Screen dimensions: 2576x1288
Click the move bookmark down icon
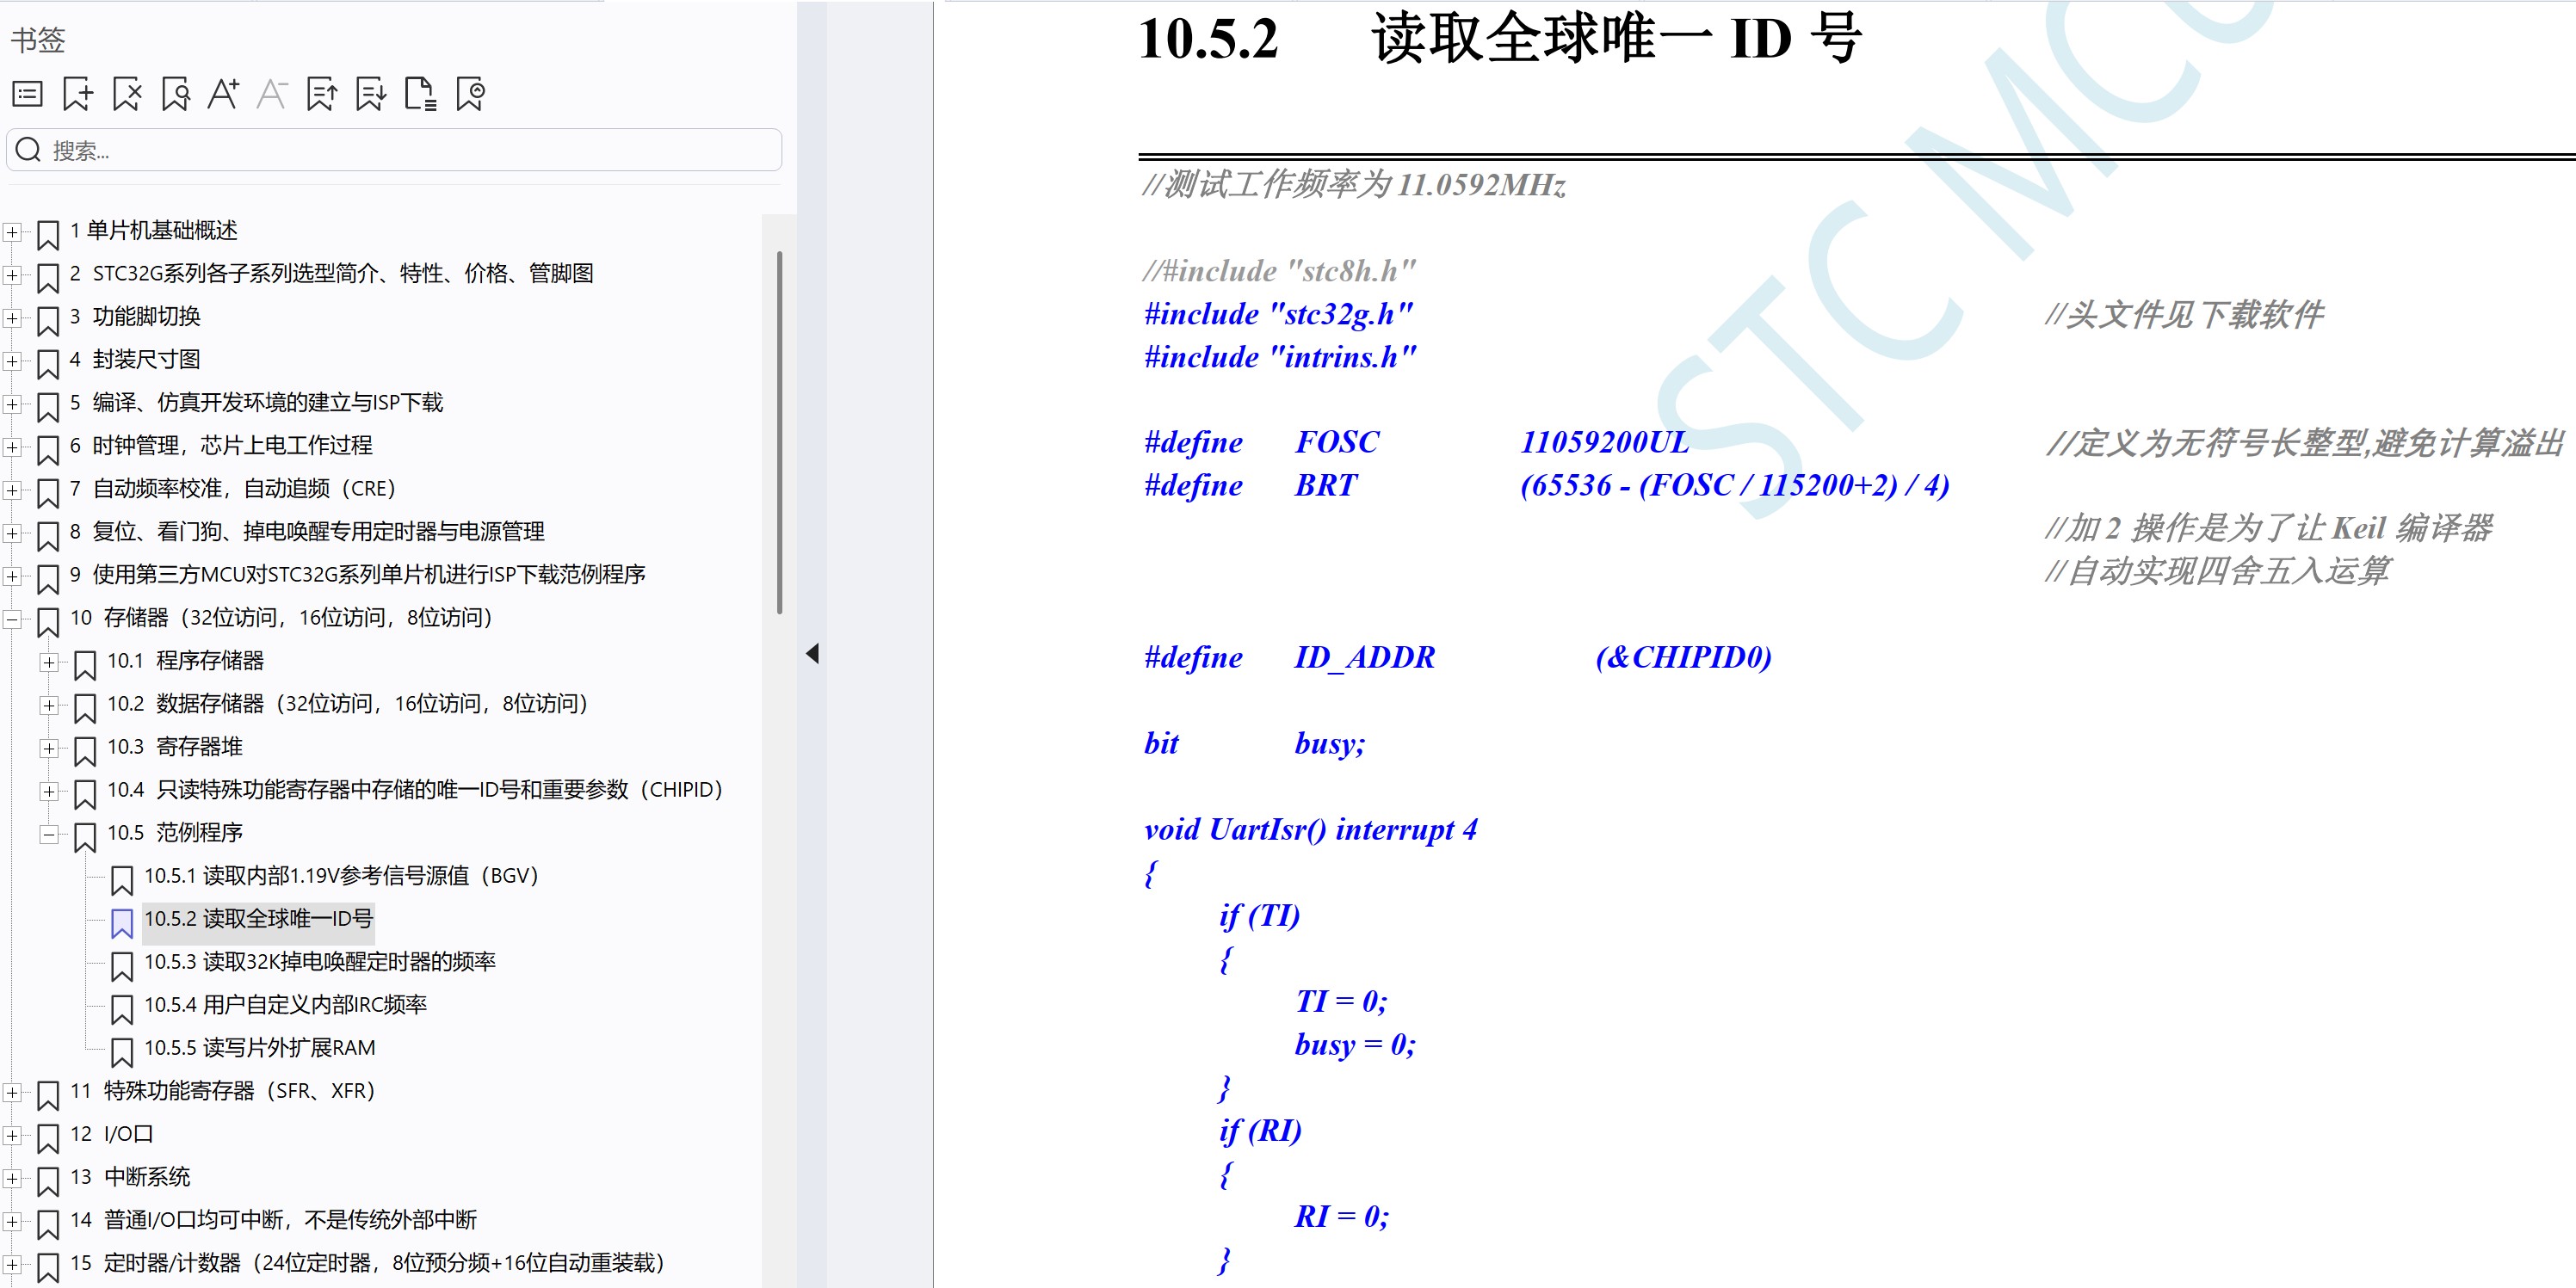(x=371, y=95)
